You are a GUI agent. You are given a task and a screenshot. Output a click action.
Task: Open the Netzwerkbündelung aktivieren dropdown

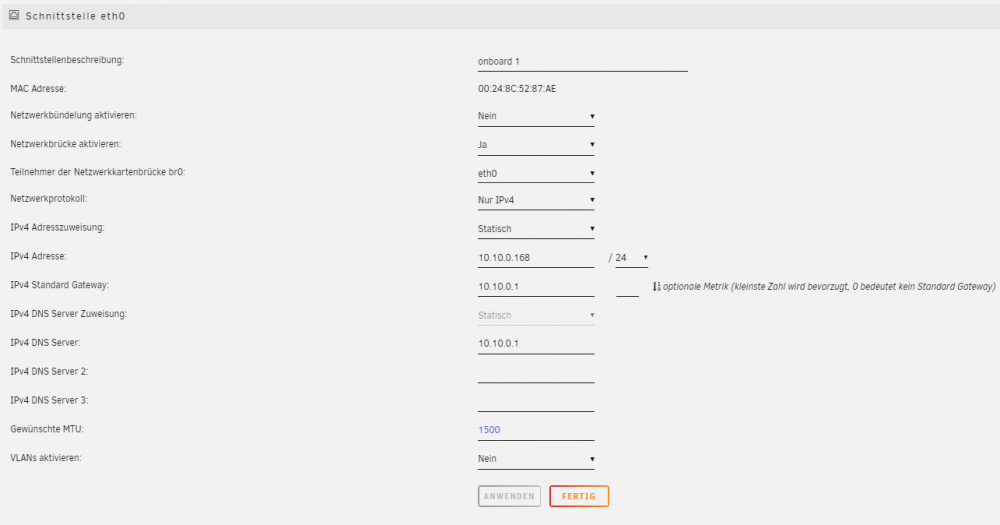pyautogui.click(x=536, y=116)
